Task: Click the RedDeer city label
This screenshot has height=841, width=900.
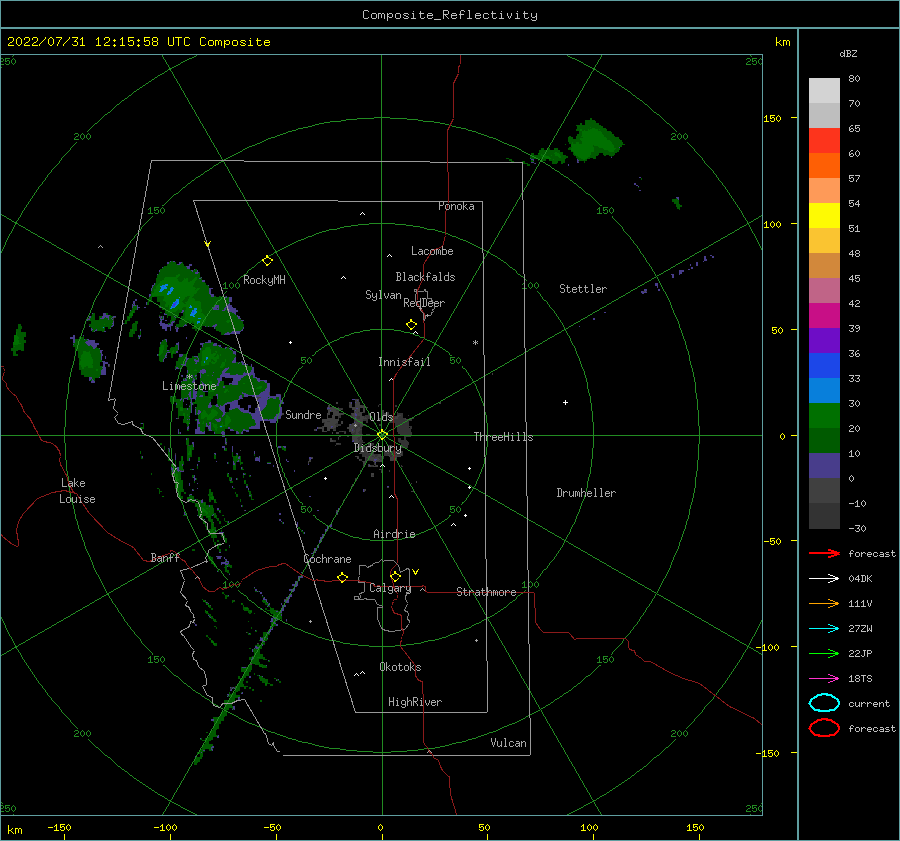Action: (424, 303)
